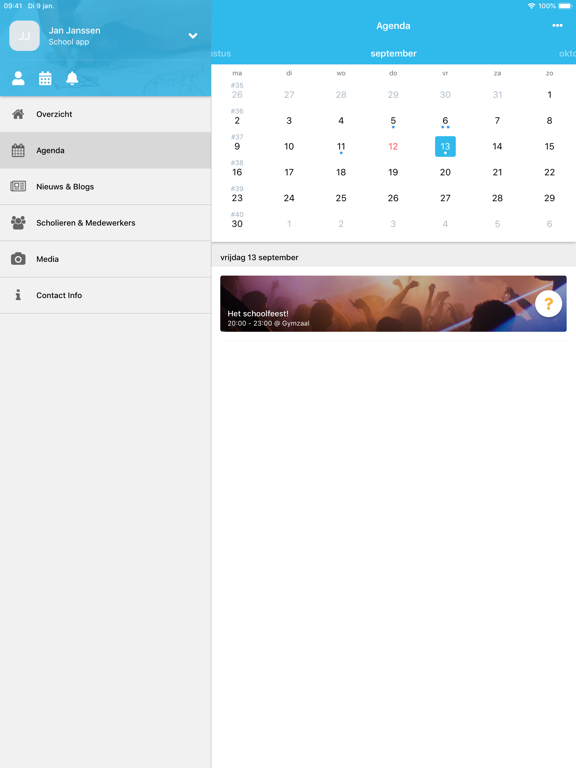Select September 1 in the calendar

click(x=550, y=95)
